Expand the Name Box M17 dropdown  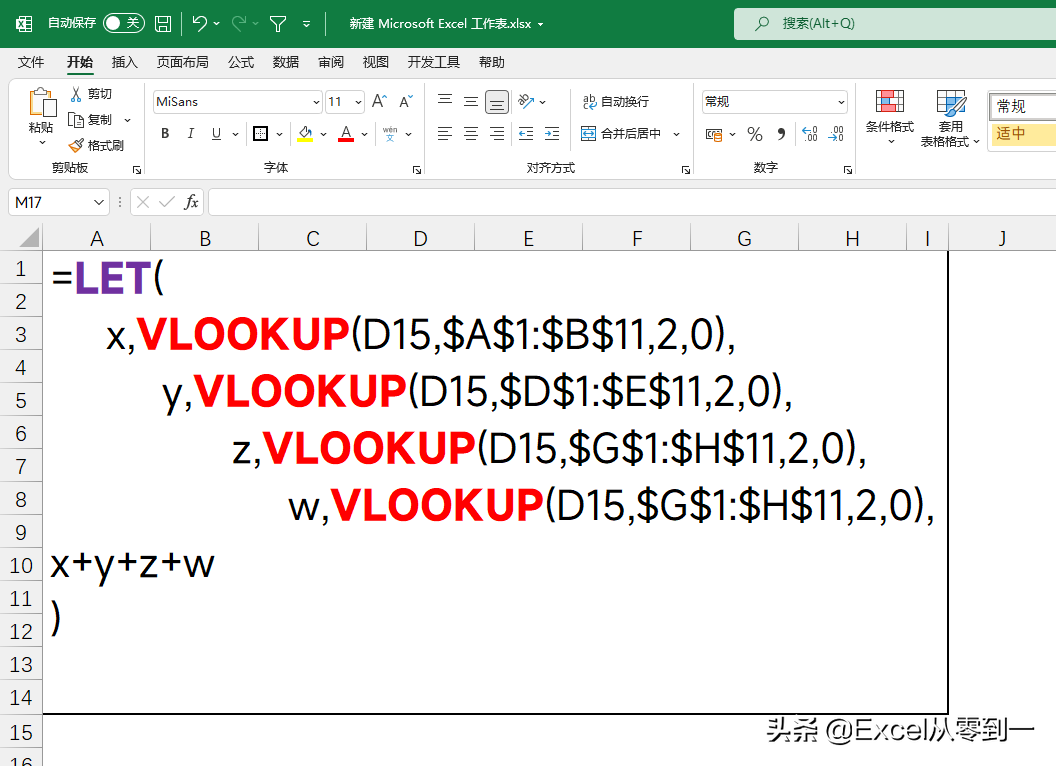(99, 202)
